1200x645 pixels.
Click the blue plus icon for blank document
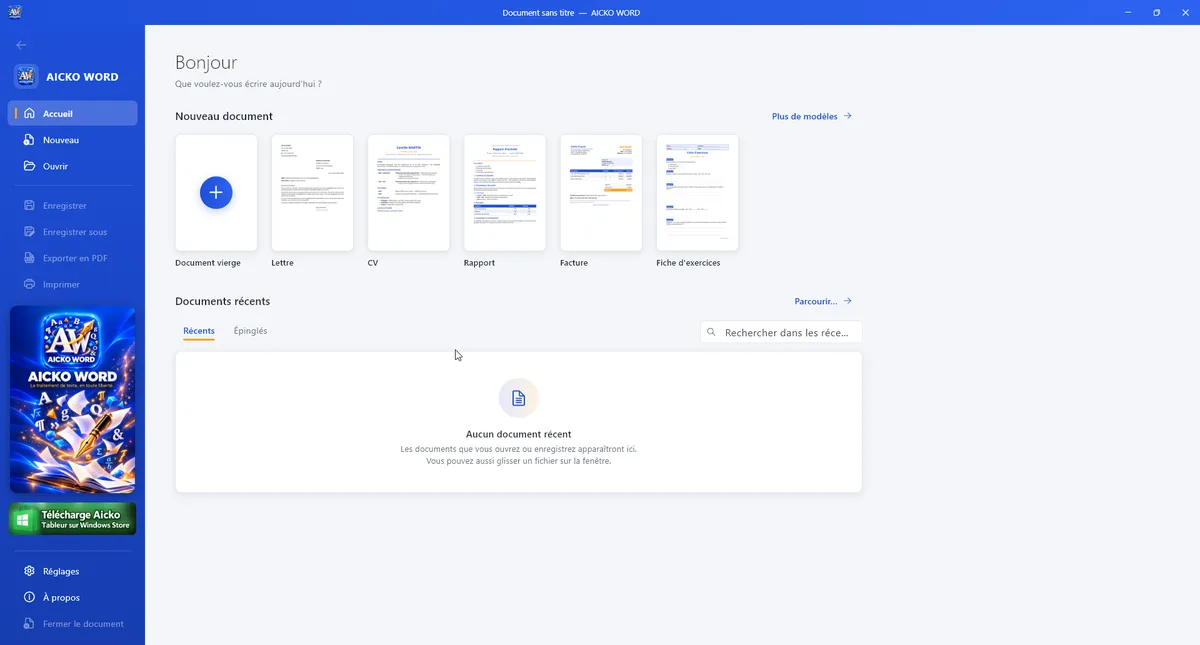tap(216, 193)
